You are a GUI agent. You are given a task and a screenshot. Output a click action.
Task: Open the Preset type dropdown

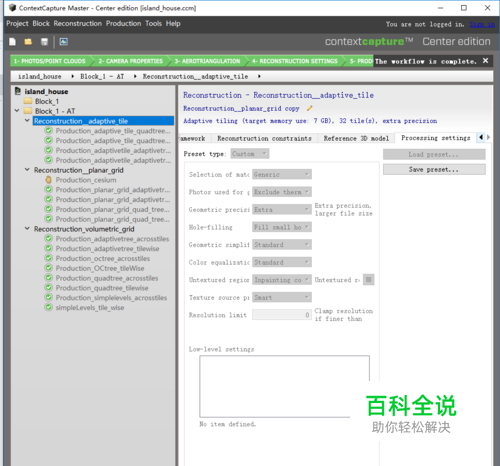pyautogui.click(x=250, y=154)
